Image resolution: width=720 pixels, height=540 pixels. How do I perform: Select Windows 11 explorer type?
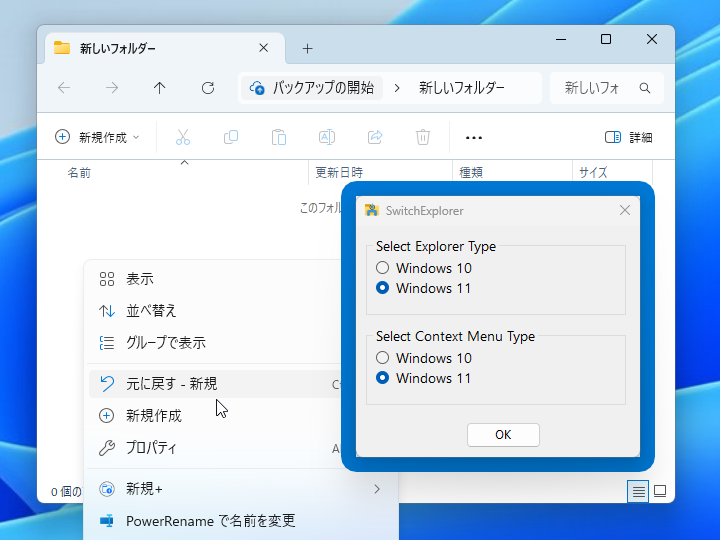424,288
